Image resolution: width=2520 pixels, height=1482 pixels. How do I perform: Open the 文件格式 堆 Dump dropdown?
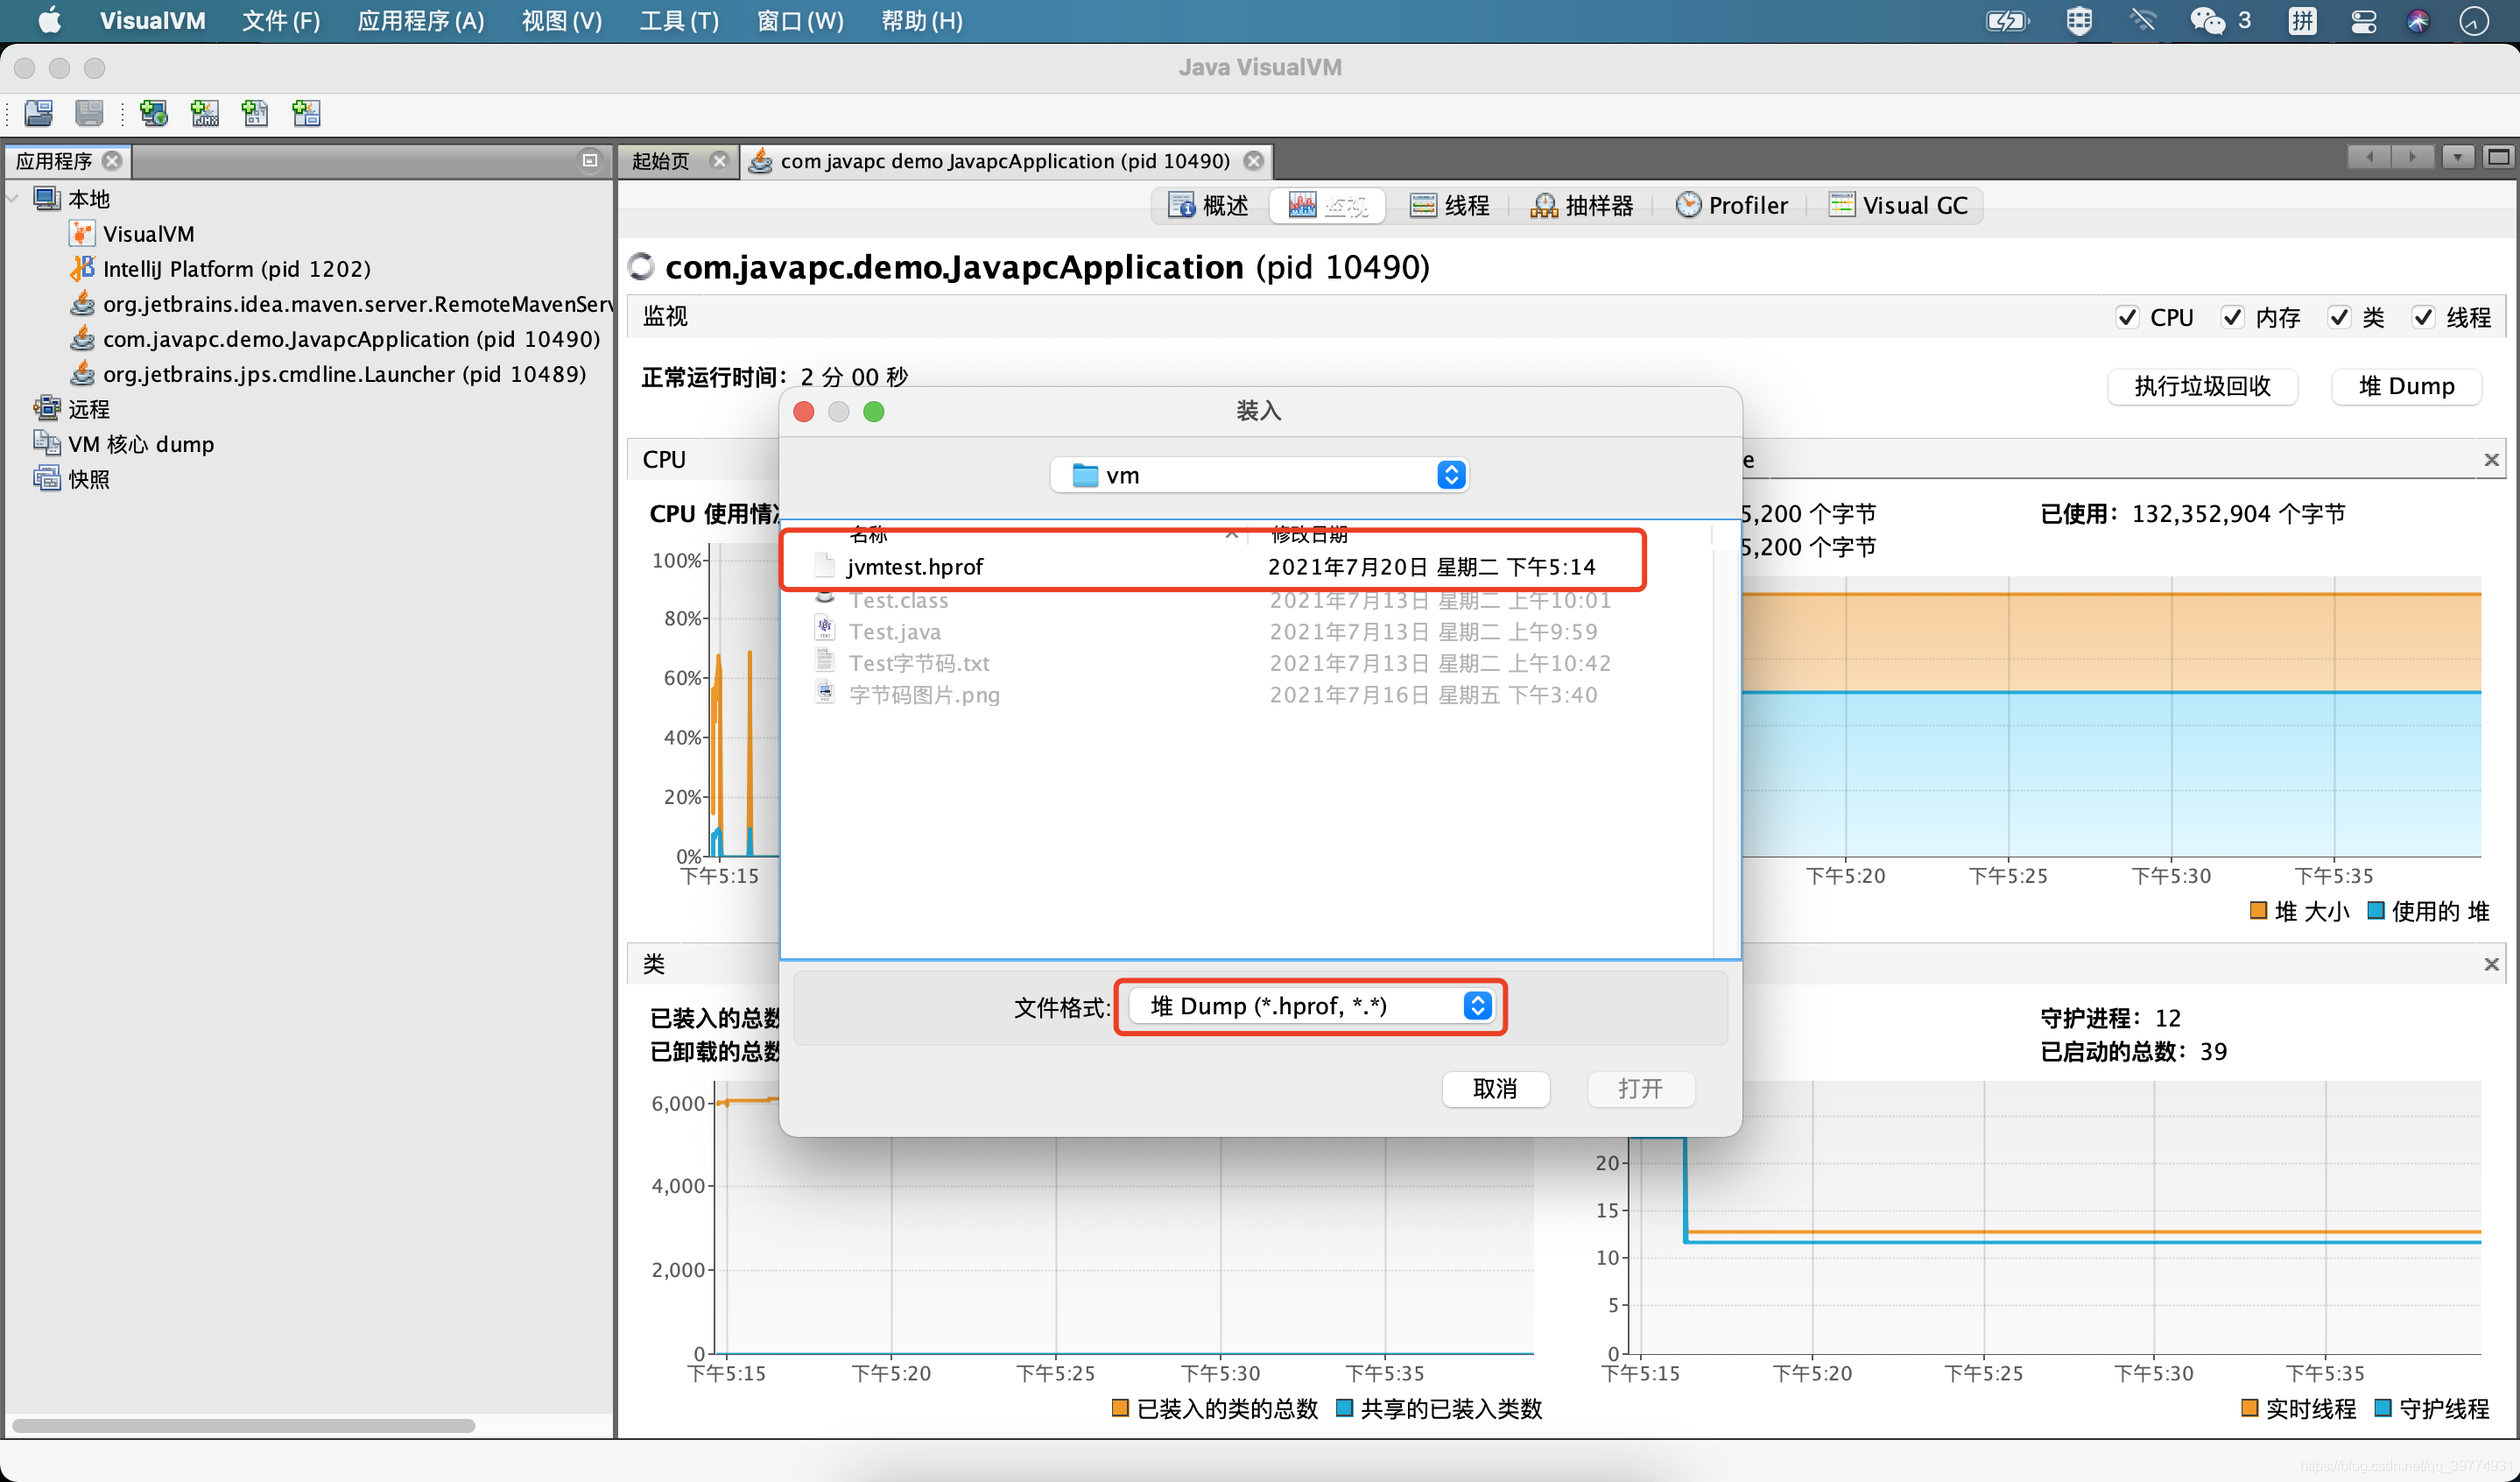[1311, 1006]
